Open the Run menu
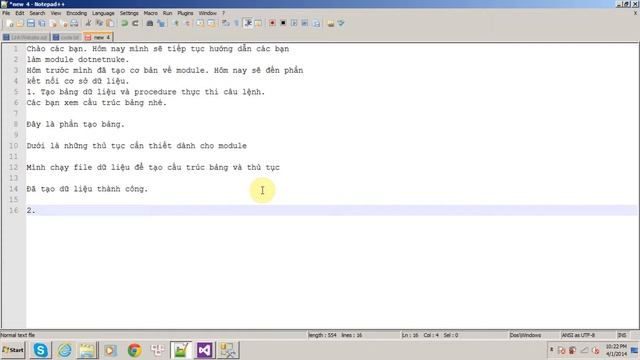The height and width of the screenshot is (360, 640). point(167,13)
